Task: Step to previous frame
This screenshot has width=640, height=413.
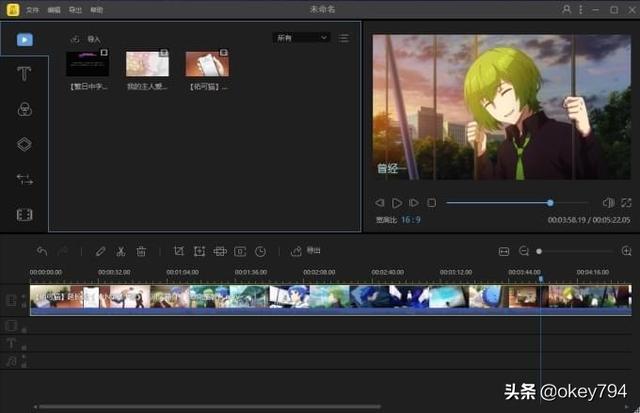Action: pos(380,203)
